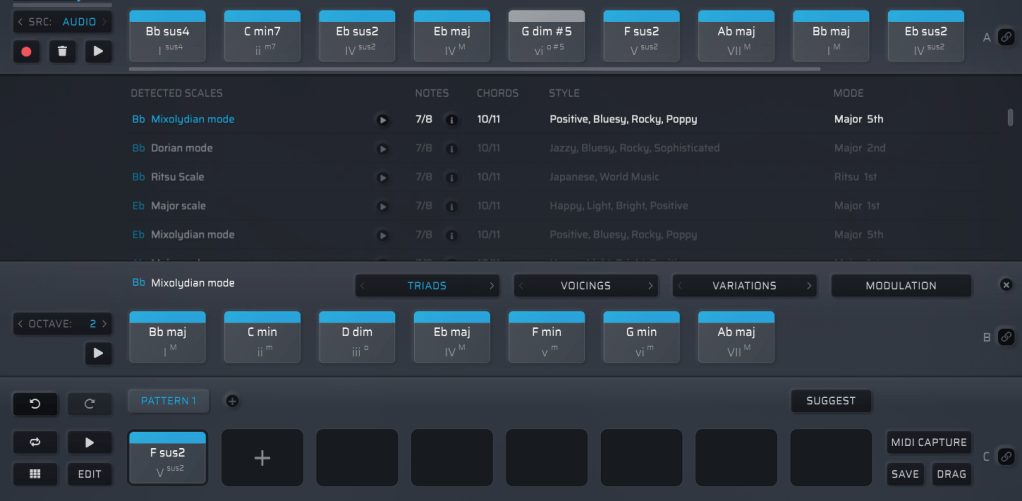Click the MIDI Capture button
1022x501 pixels.
pyautogui.click(x=928, y=442)
